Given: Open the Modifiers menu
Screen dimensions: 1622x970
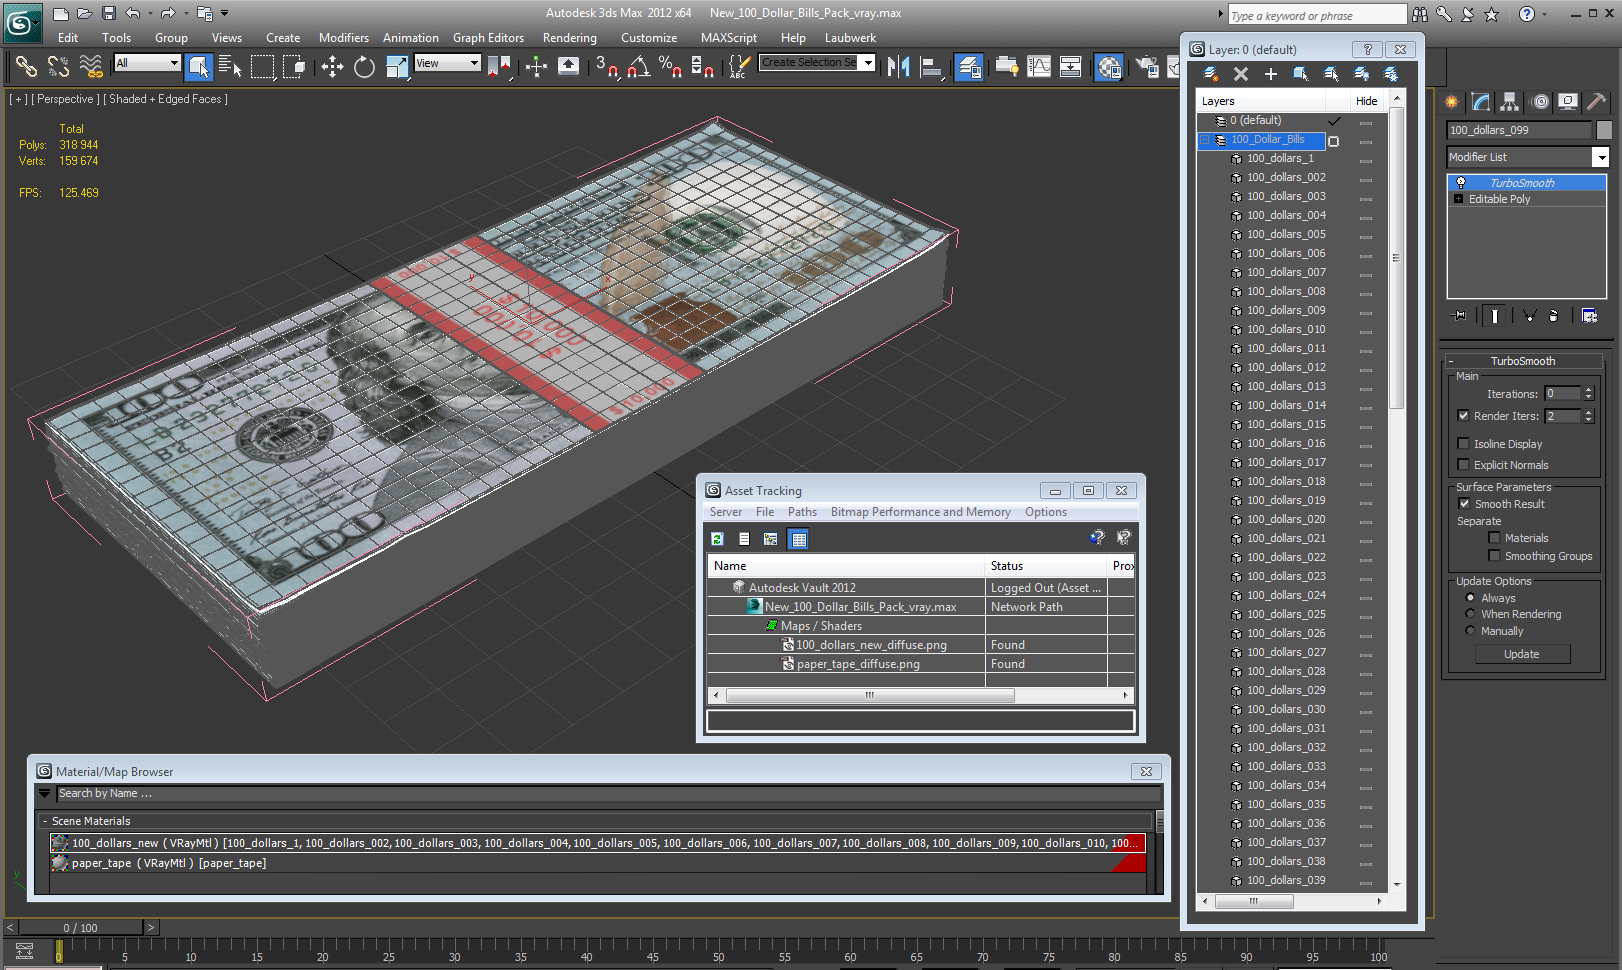Looking at the screenshot, I should click(x=344, y=38).
